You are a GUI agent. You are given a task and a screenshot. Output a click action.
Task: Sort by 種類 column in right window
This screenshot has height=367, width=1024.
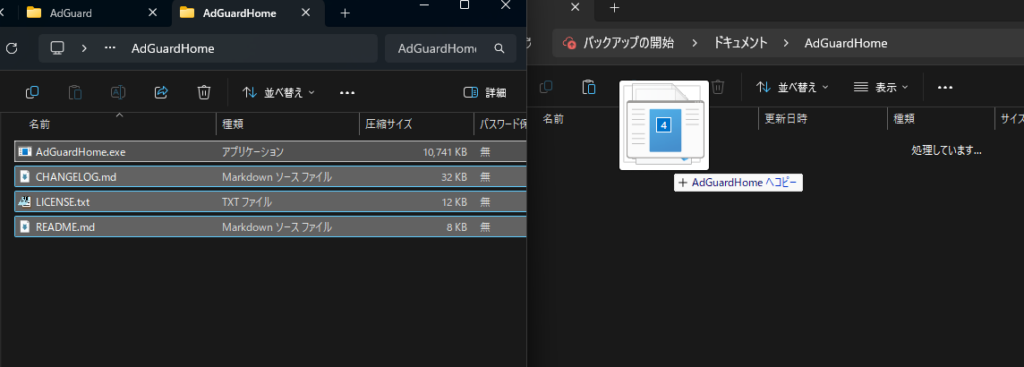pyautogui.click(x=904, y=119)
